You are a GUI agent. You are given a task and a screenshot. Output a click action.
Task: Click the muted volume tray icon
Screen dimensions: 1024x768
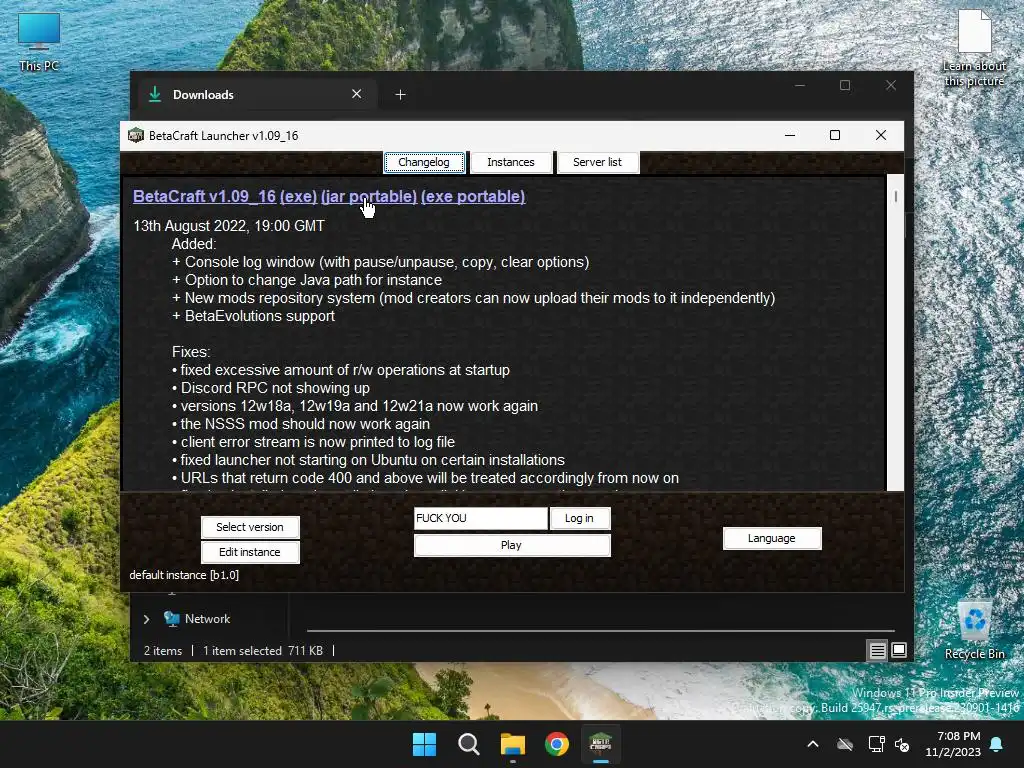tap(902, 744)
